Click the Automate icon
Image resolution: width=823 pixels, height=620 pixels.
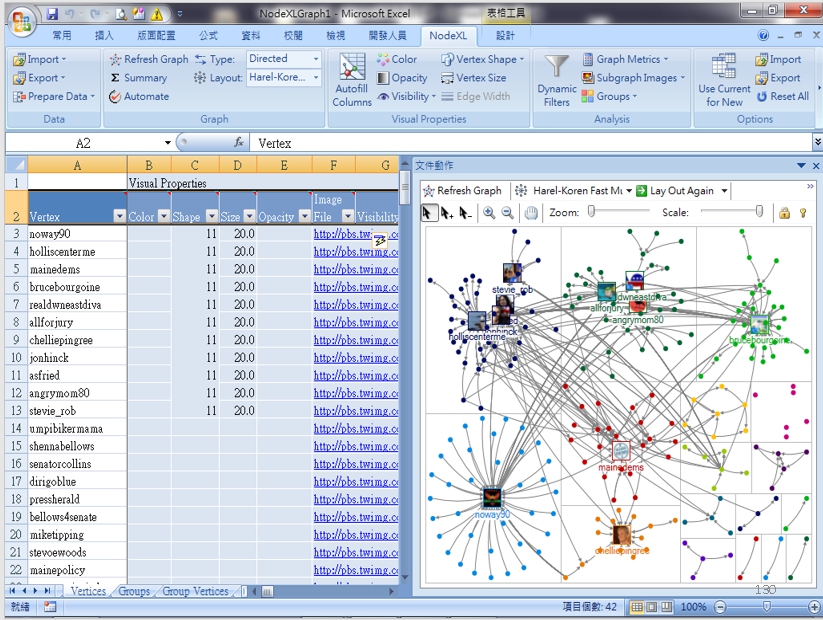(x=115, y=97)
